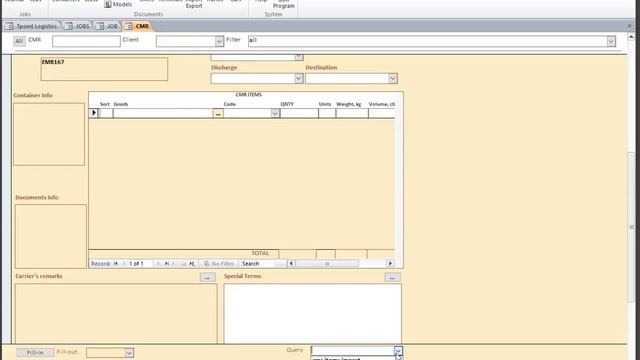Screen dimensions: 640x360
Task: Click the Fill-in button
Action: coord(35,352)
